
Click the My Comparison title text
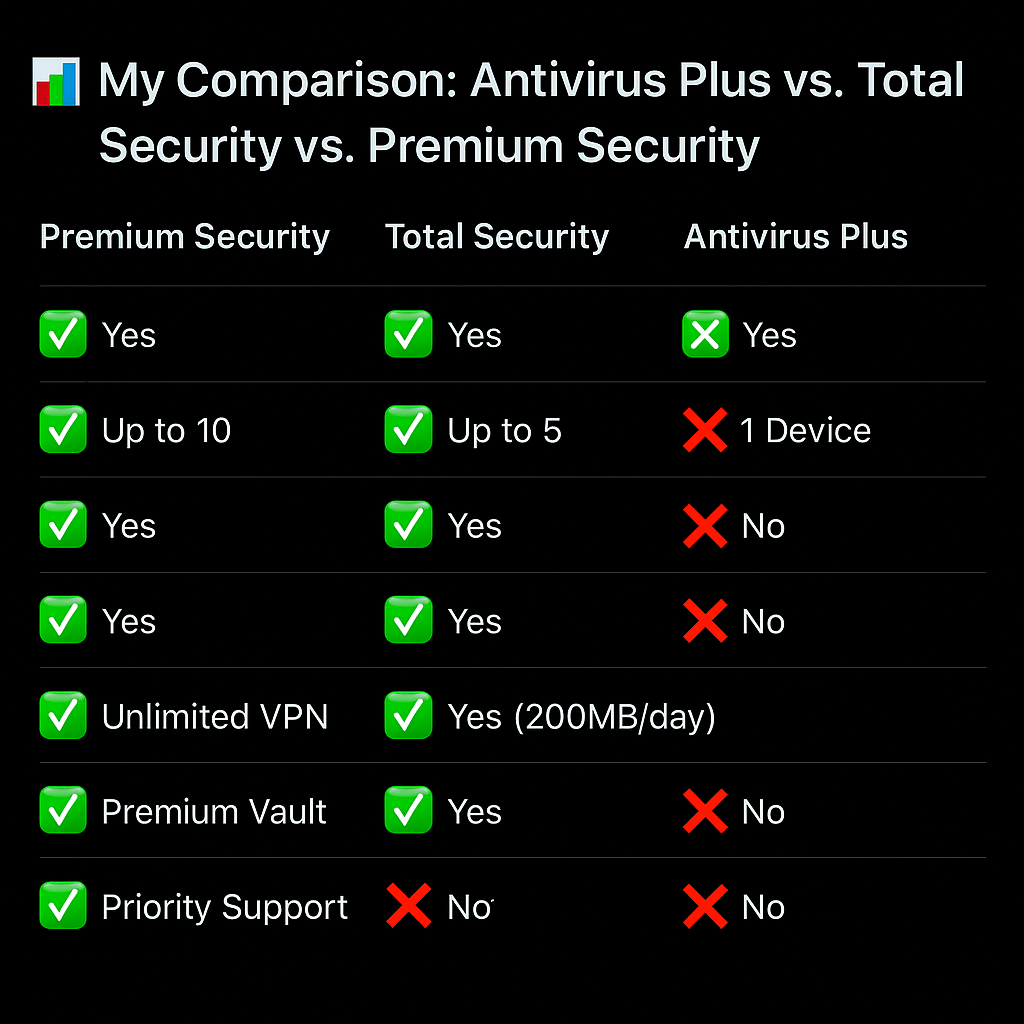(x=531, y=112)
